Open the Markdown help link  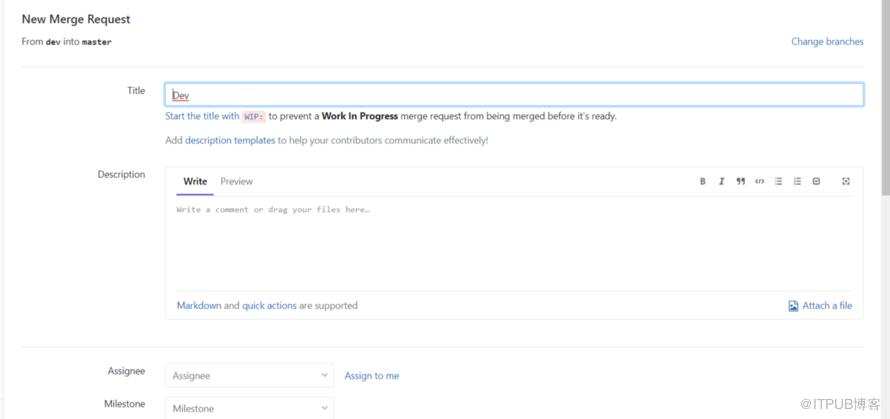199,305
